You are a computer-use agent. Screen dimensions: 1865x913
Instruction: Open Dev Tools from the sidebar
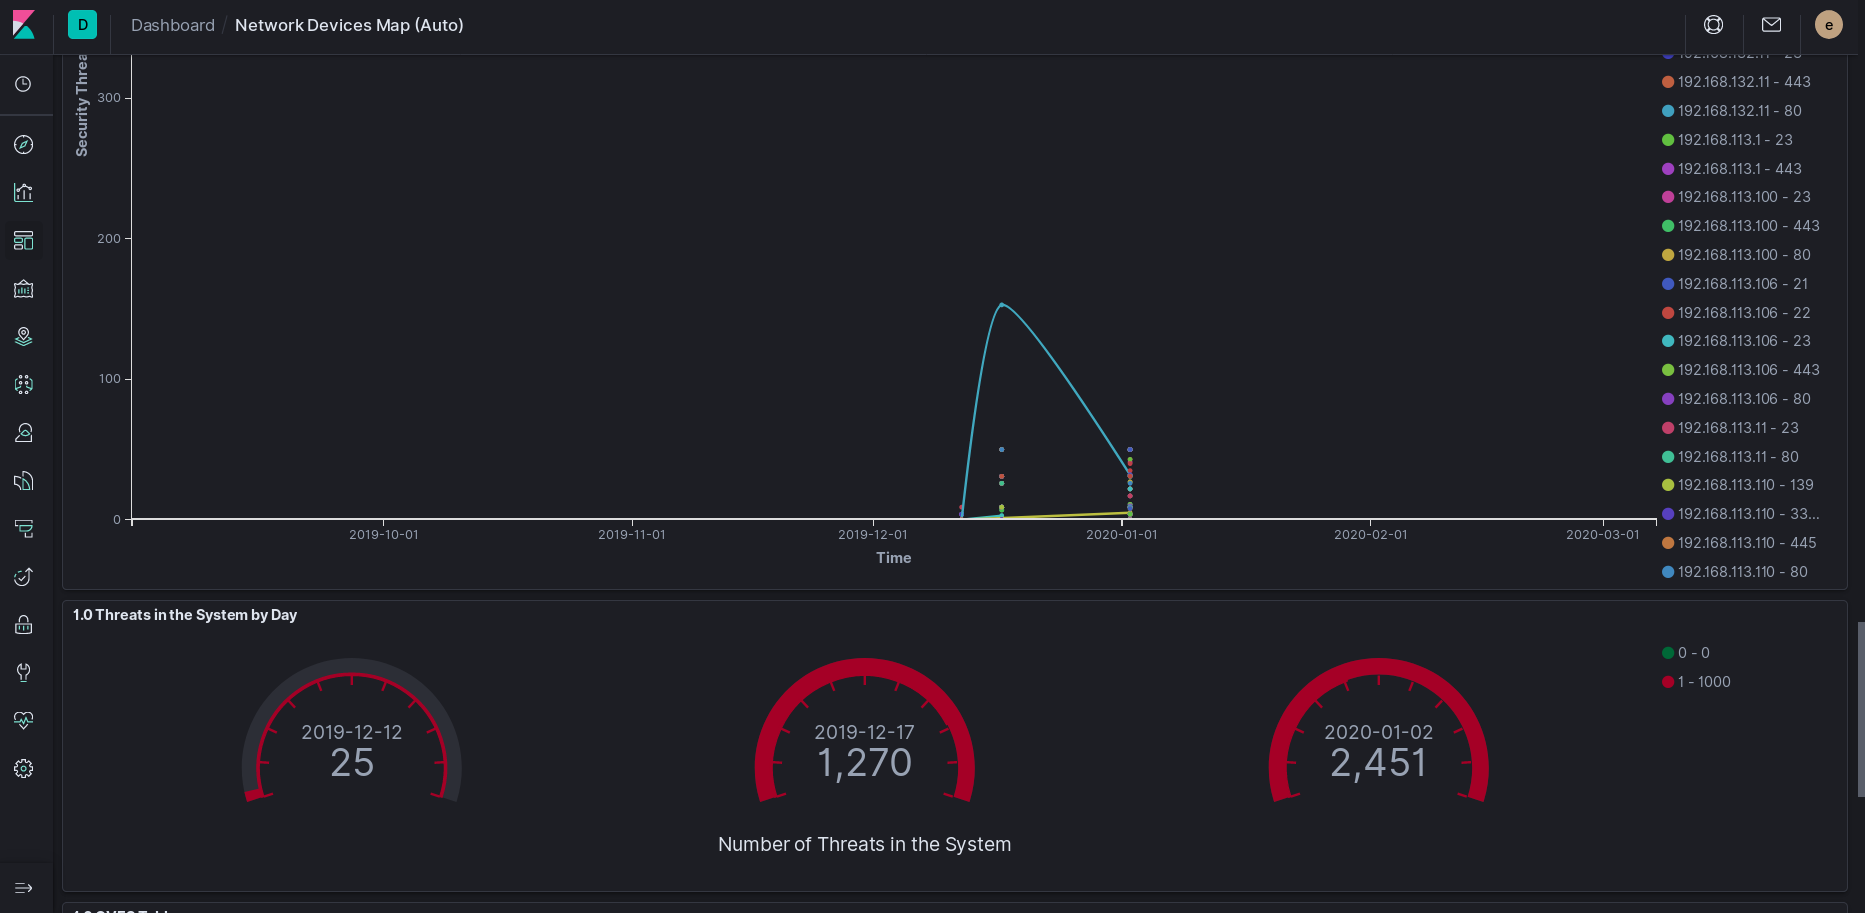click(x=24, y=673)
